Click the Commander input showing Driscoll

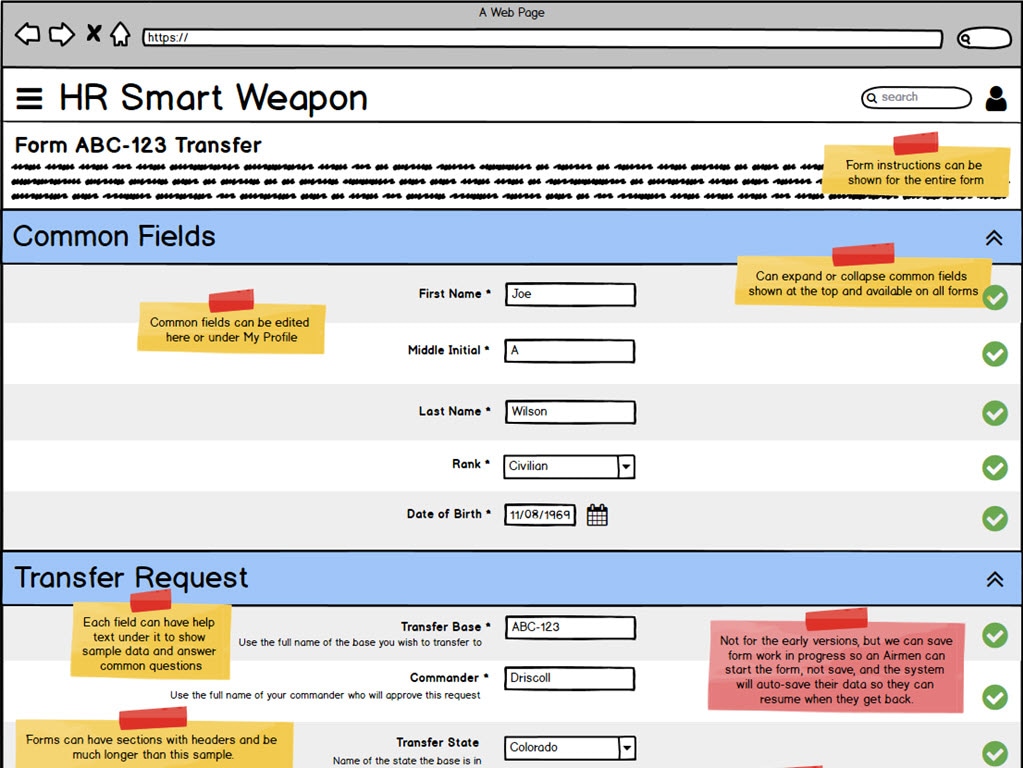(568, 678)
